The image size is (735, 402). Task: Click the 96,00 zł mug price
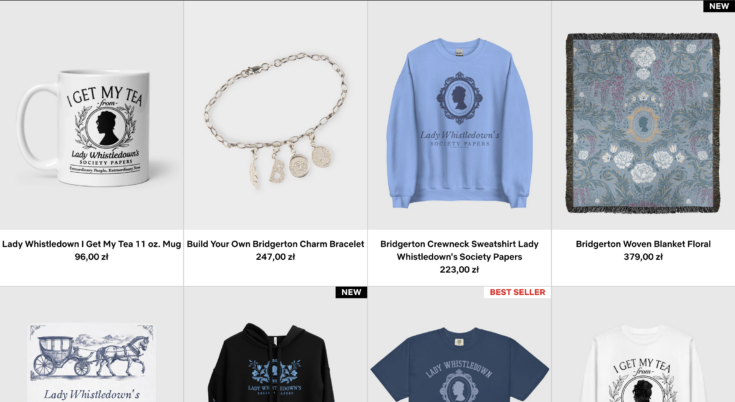pos(91,257)
